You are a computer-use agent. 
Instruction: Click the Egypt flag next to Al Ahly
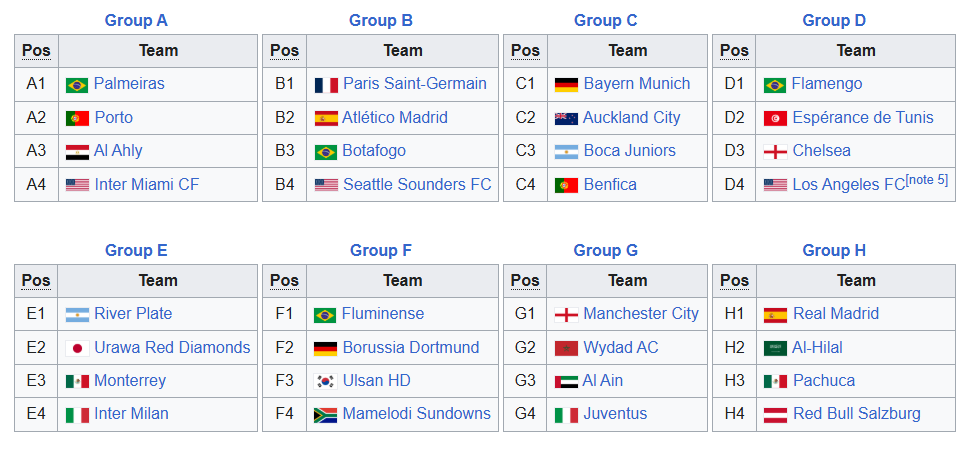tap(77, 152)
